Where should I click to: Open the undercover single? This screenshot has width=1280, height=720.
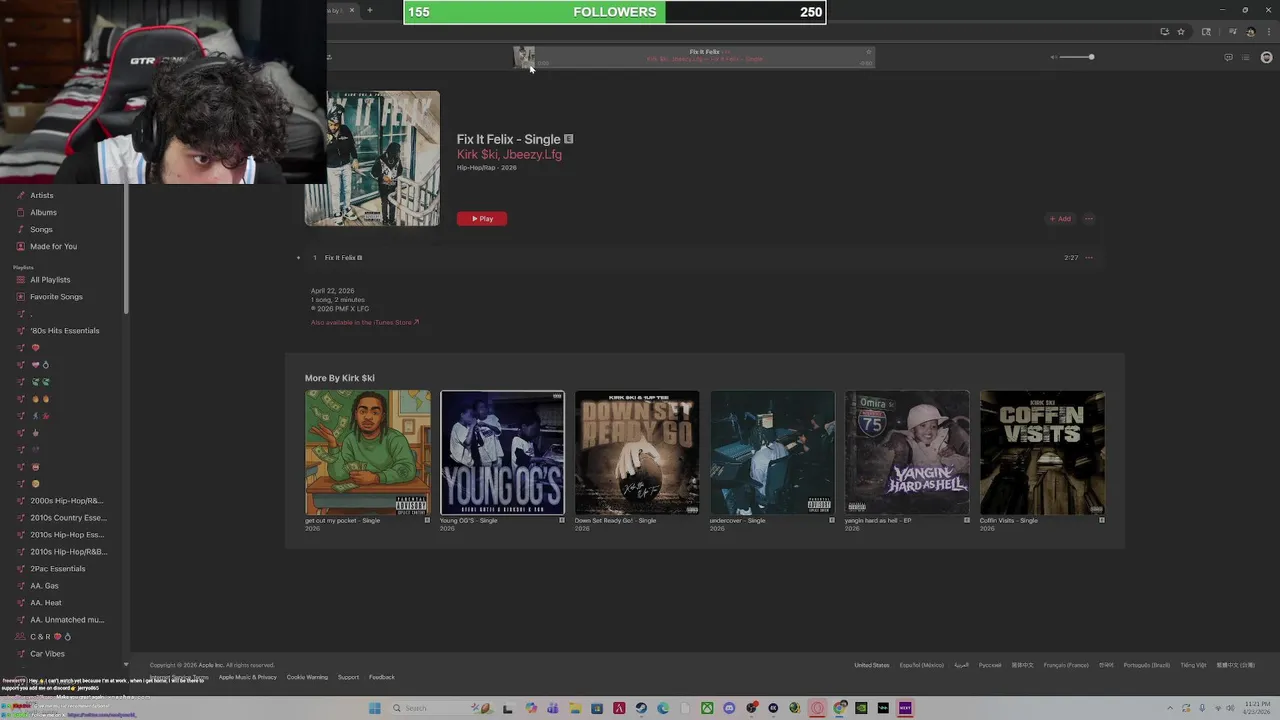(772, 453)
